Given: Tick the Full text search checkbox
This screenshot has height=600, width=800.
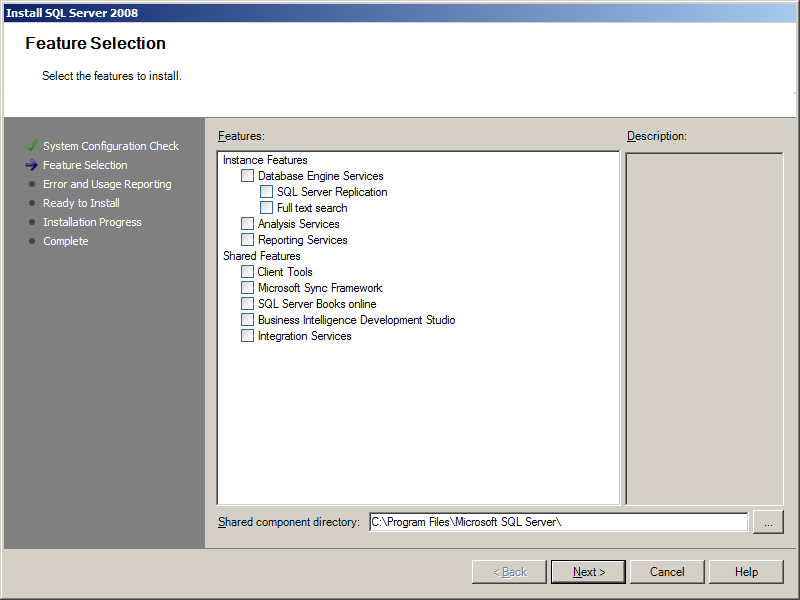Looking at the screenshot, I should click(x=266, y=208).
